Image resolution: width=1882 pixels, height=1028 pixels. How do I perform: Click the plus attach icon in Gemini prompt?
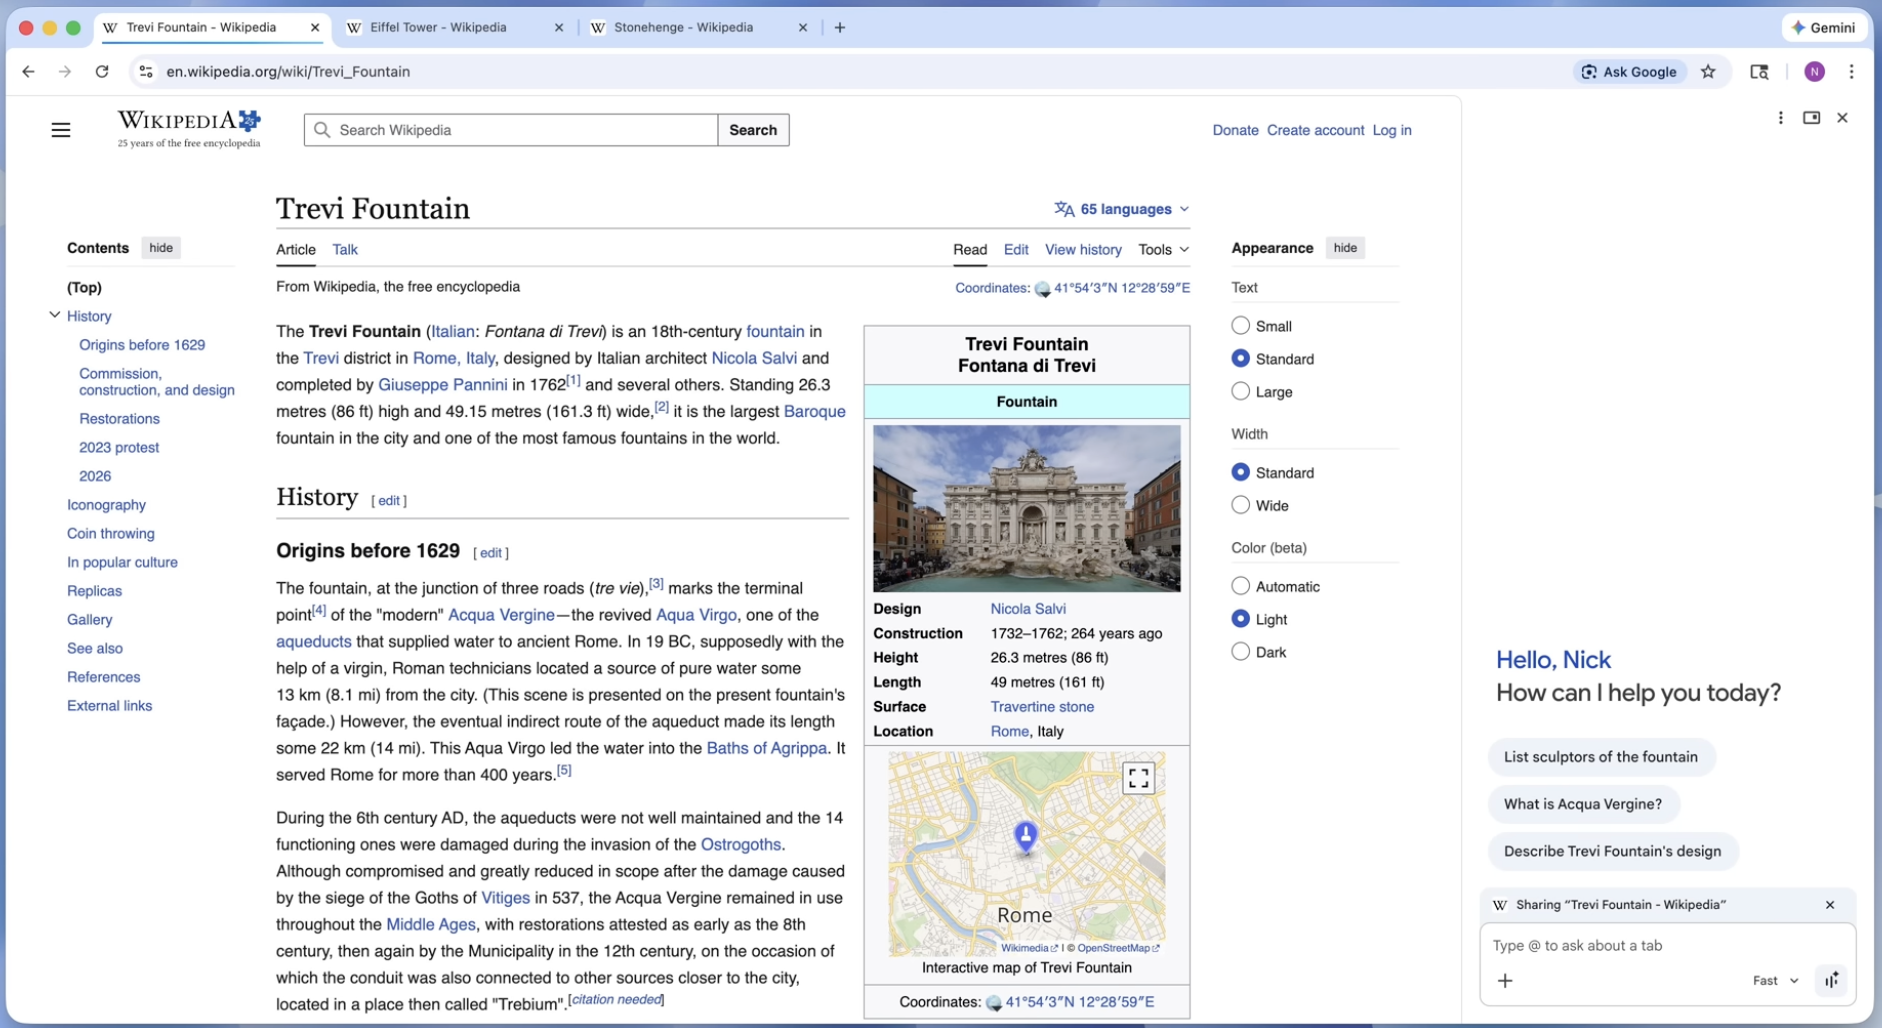click(x=1505, y=981)
